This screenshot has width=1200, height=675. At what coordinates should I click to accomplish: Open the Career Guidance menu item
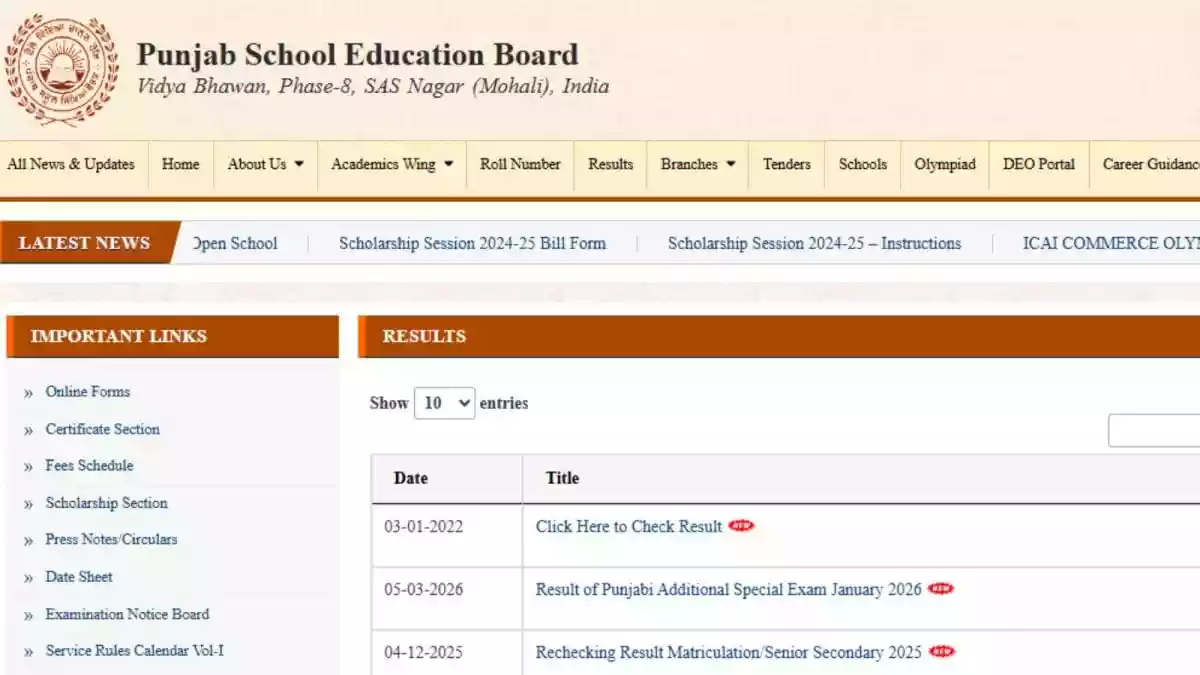coord(1150,164)
